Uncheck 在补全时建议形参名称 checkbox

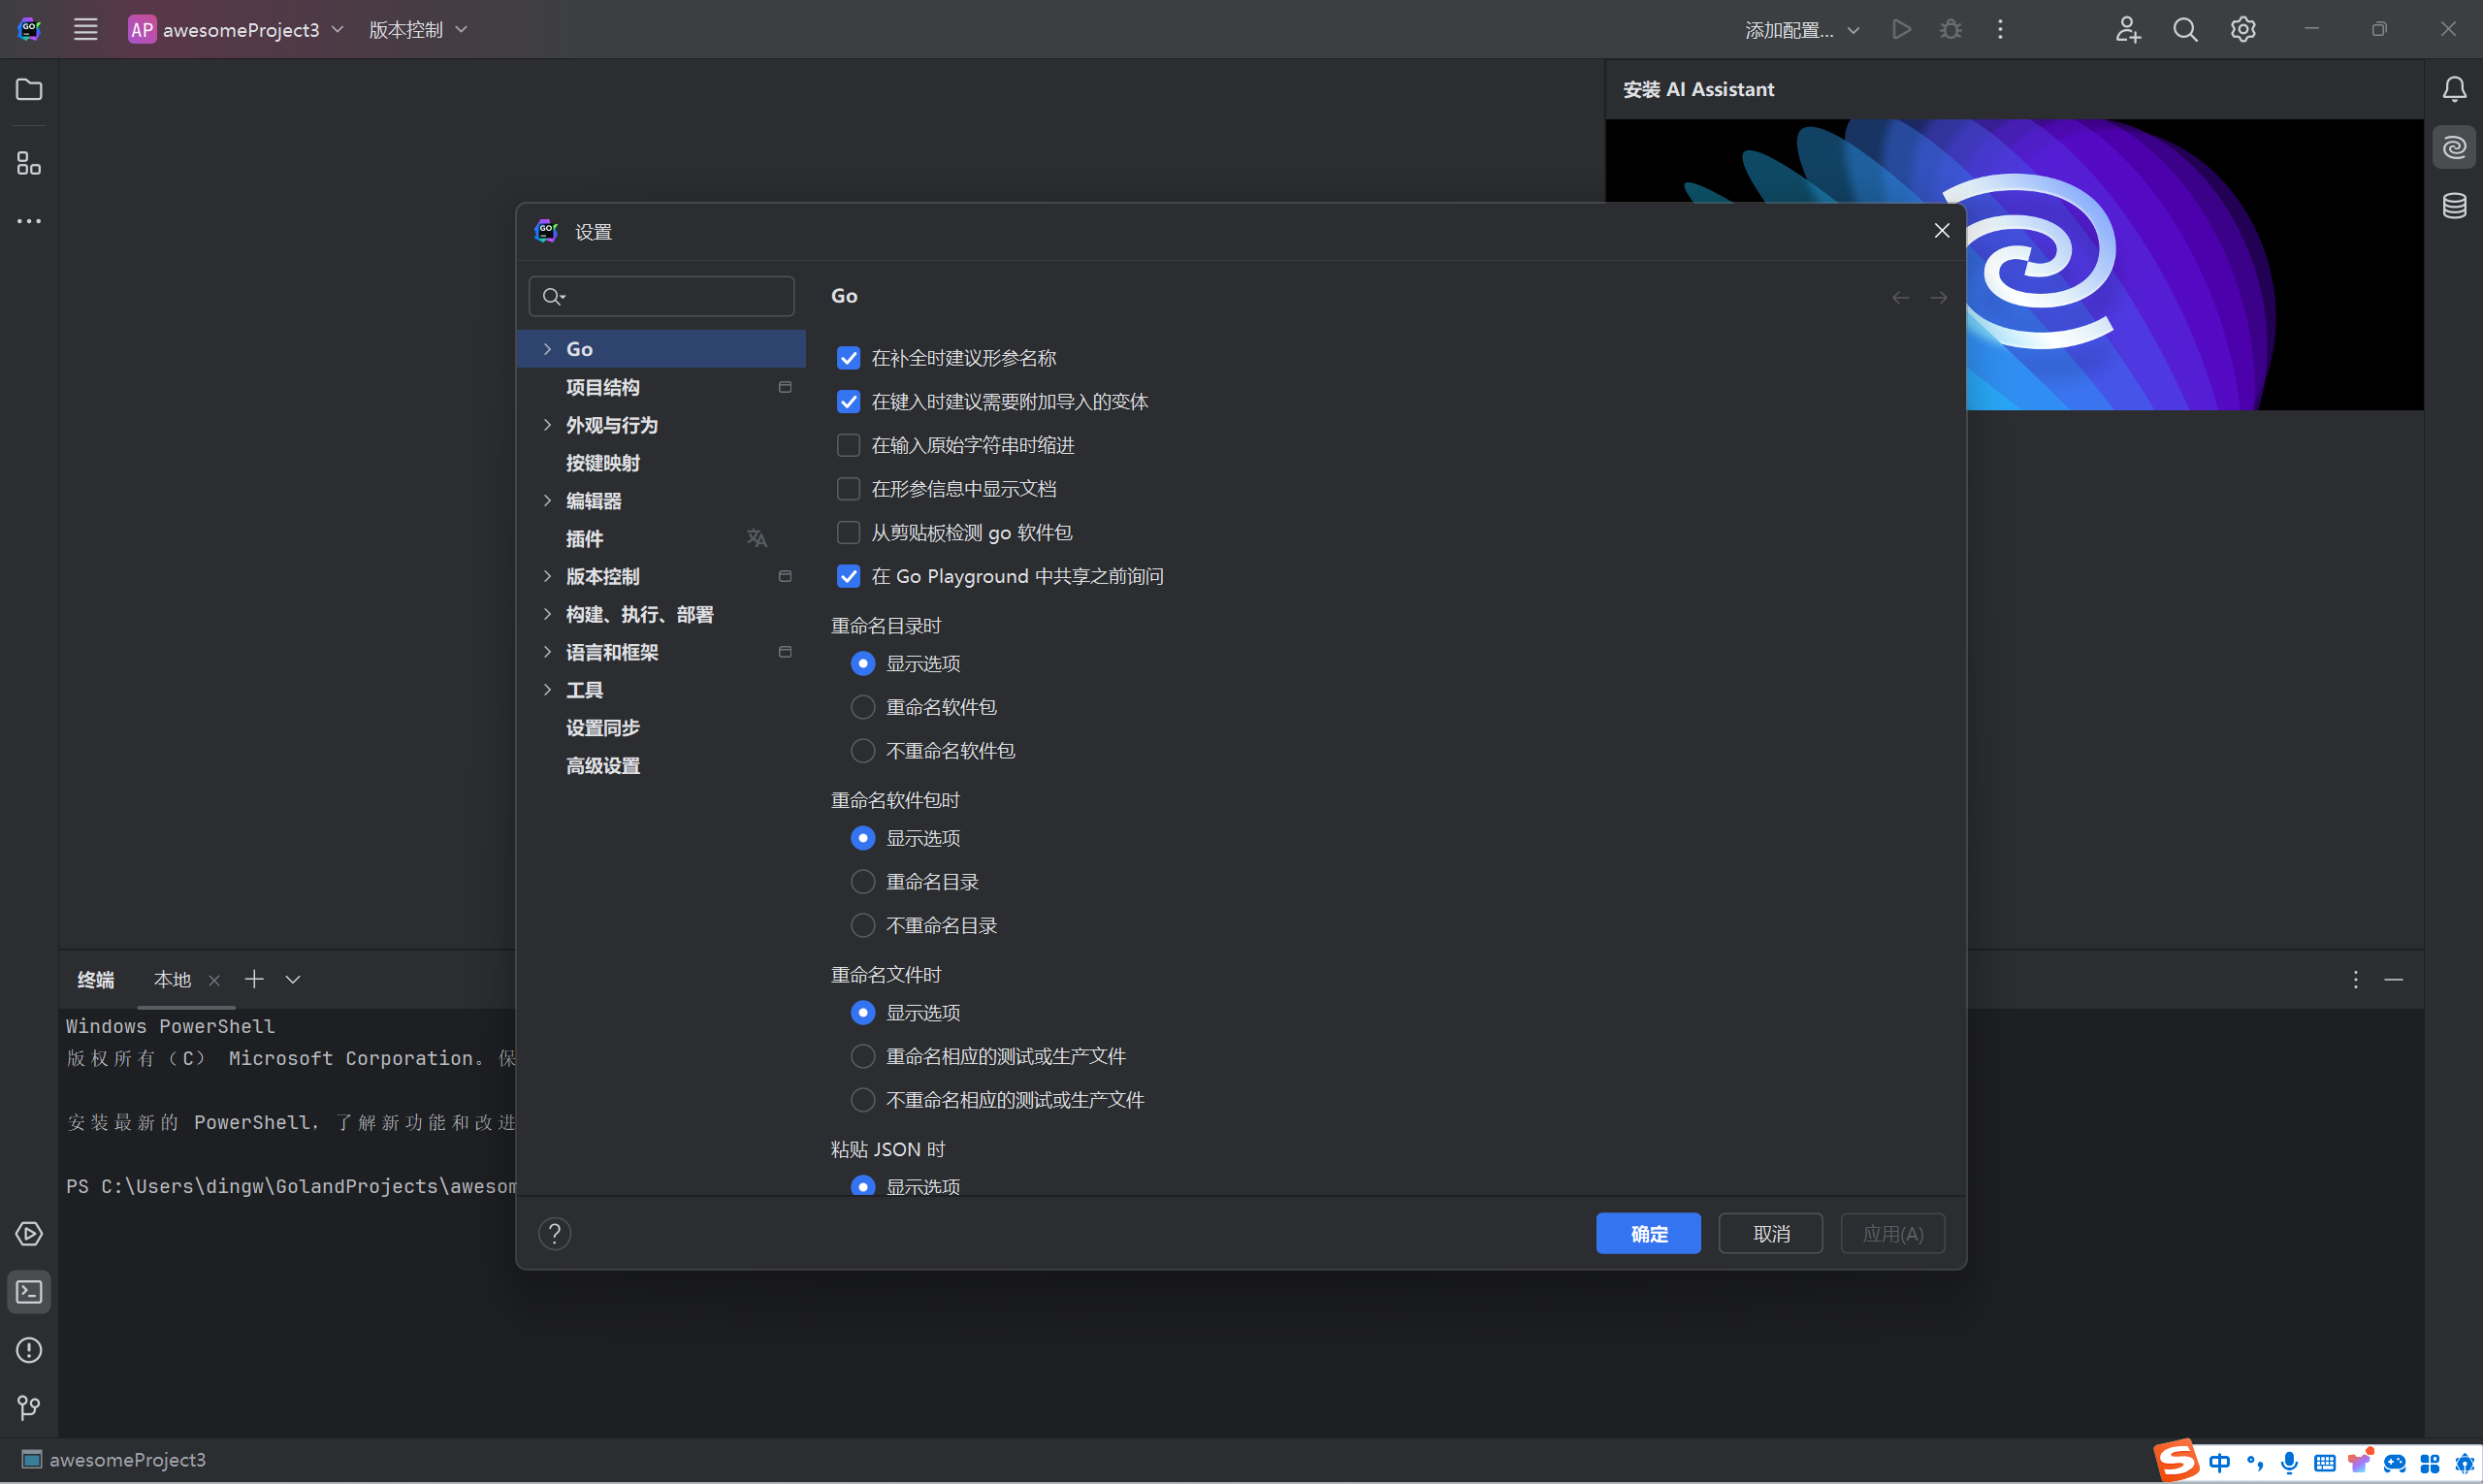point(848,358)
